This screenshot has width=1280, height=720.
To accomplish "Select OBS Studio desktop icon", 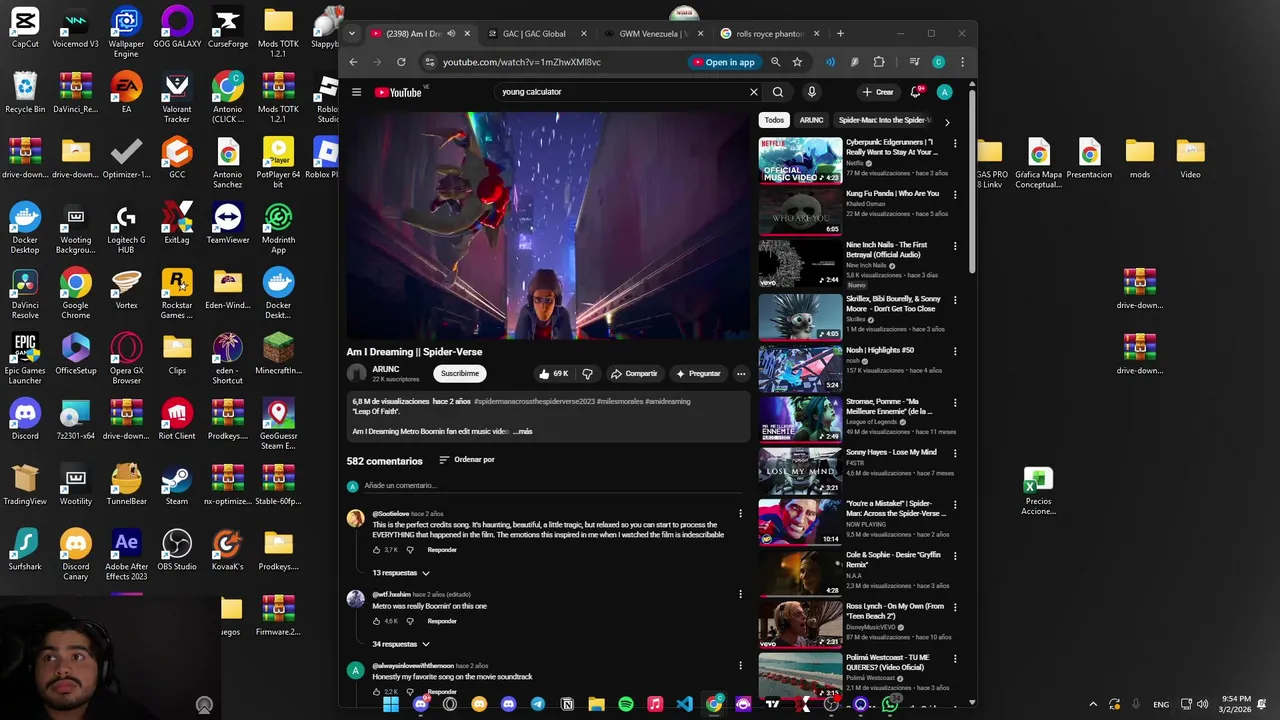I will [x=177, y=550].
